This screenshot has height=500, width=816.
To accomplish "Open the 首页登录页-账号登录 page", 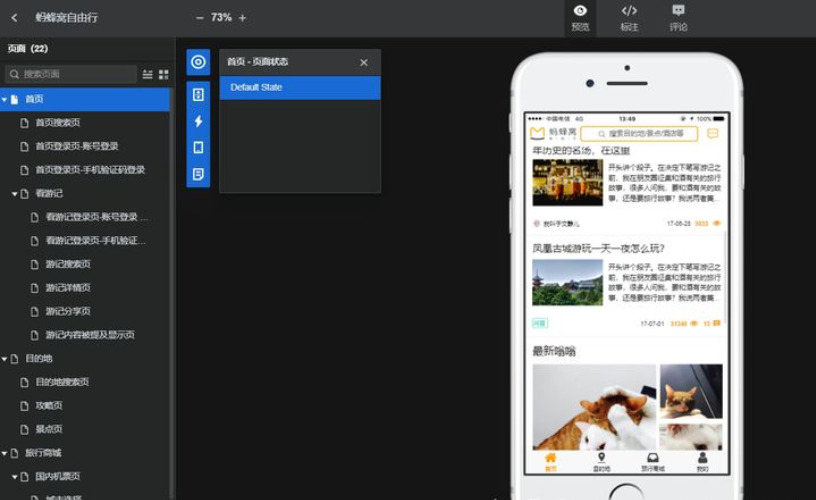I will tap(77, 146).
